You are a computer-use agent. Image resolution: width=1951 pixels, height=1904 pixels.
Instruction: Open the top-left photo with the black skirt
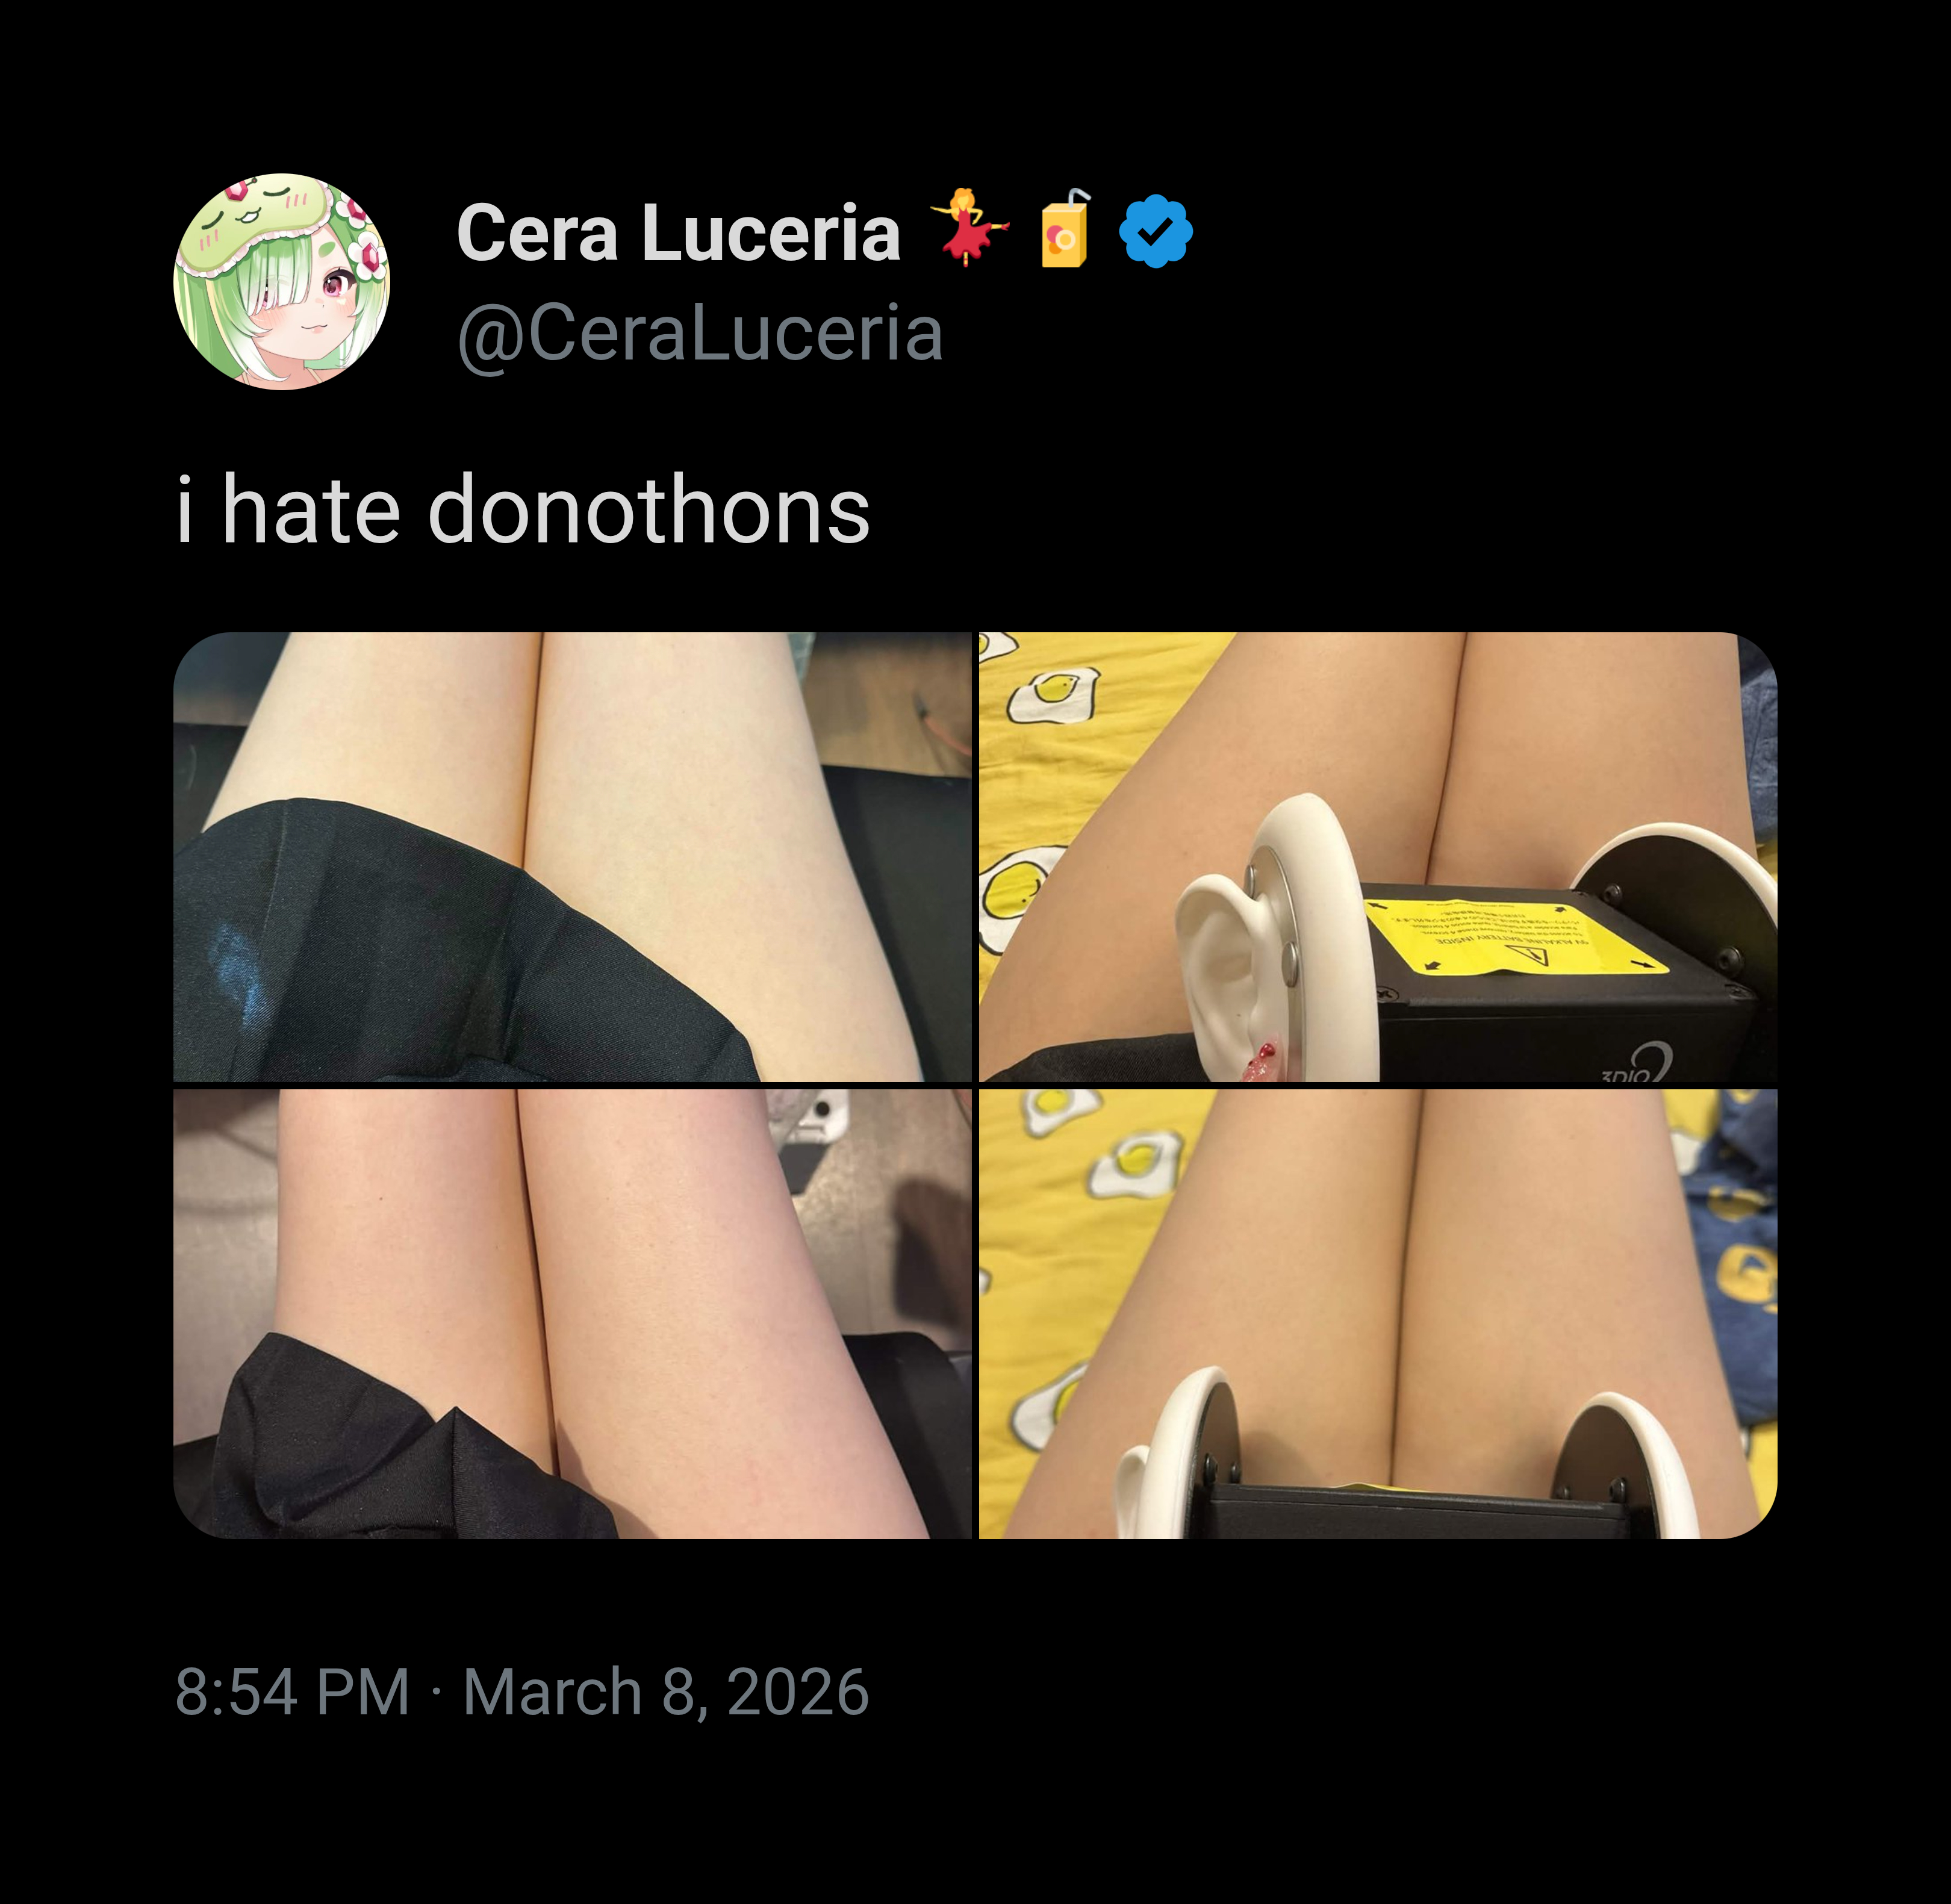pos(572,857)
